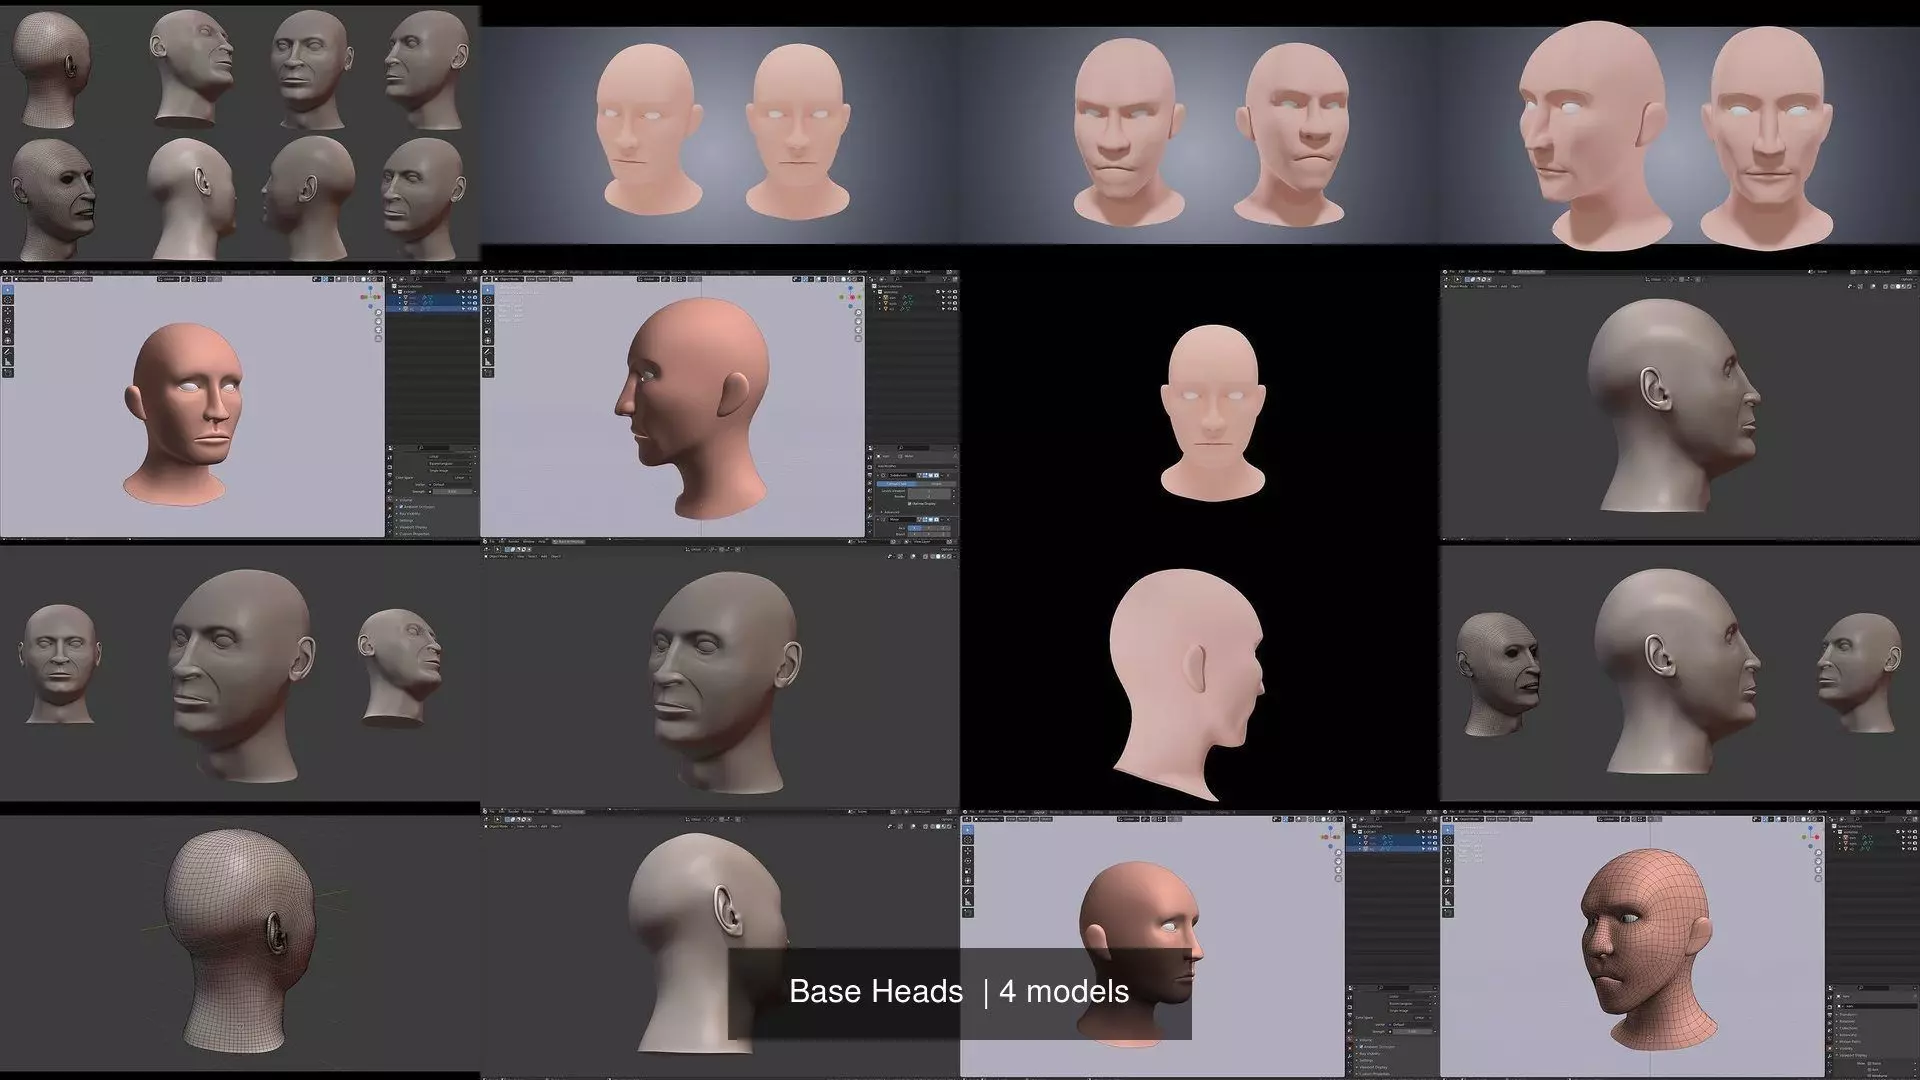Open the File menu in front-facing head window
The image size is (1920, 1080).
click(x=12, y=271)
